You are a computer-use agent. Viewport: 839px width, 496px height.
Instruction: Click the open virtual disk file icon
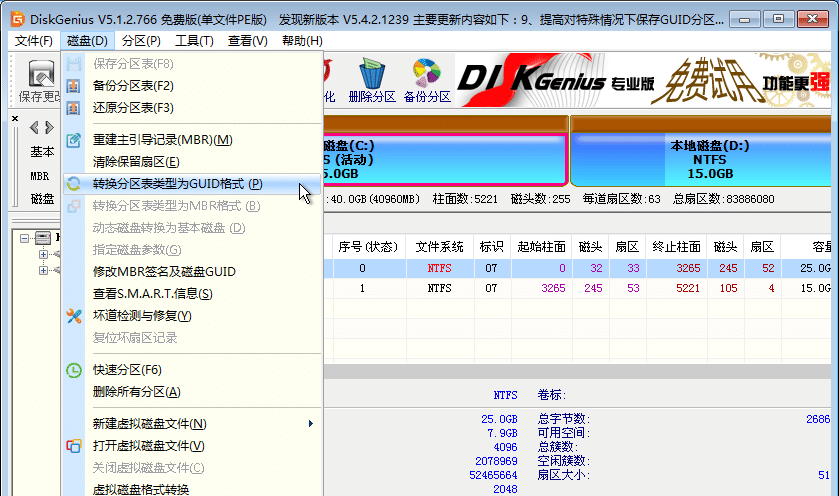(x=74, y=446)
